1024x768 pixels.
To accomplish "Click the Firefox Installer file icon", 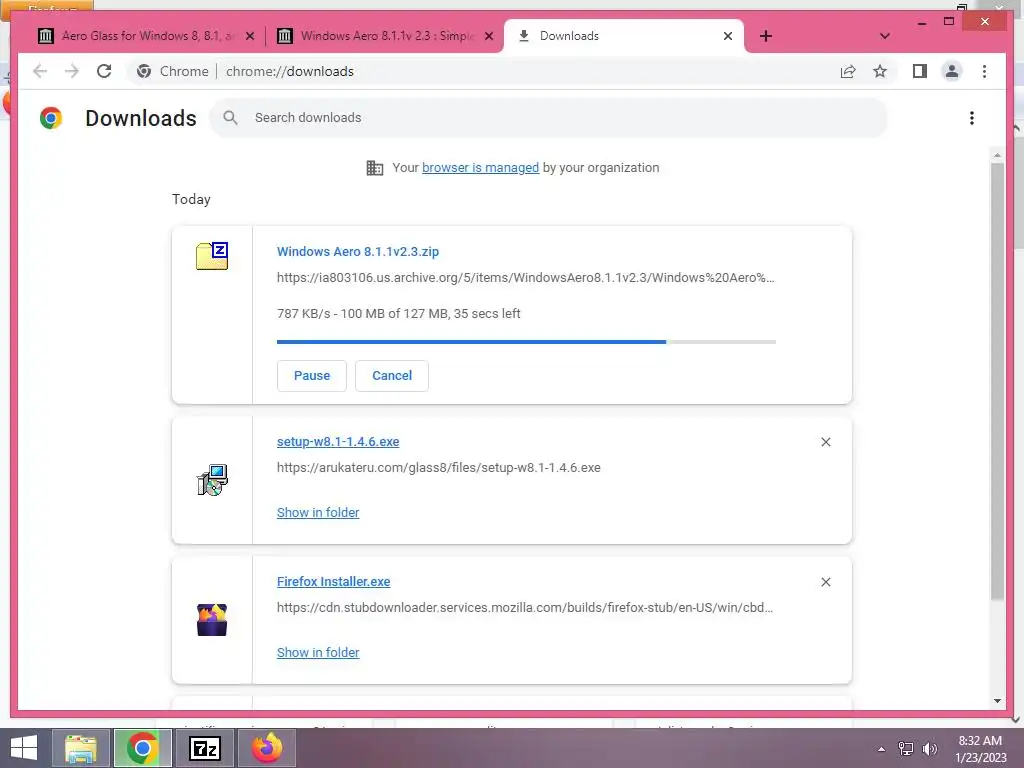I will point(212,620).
